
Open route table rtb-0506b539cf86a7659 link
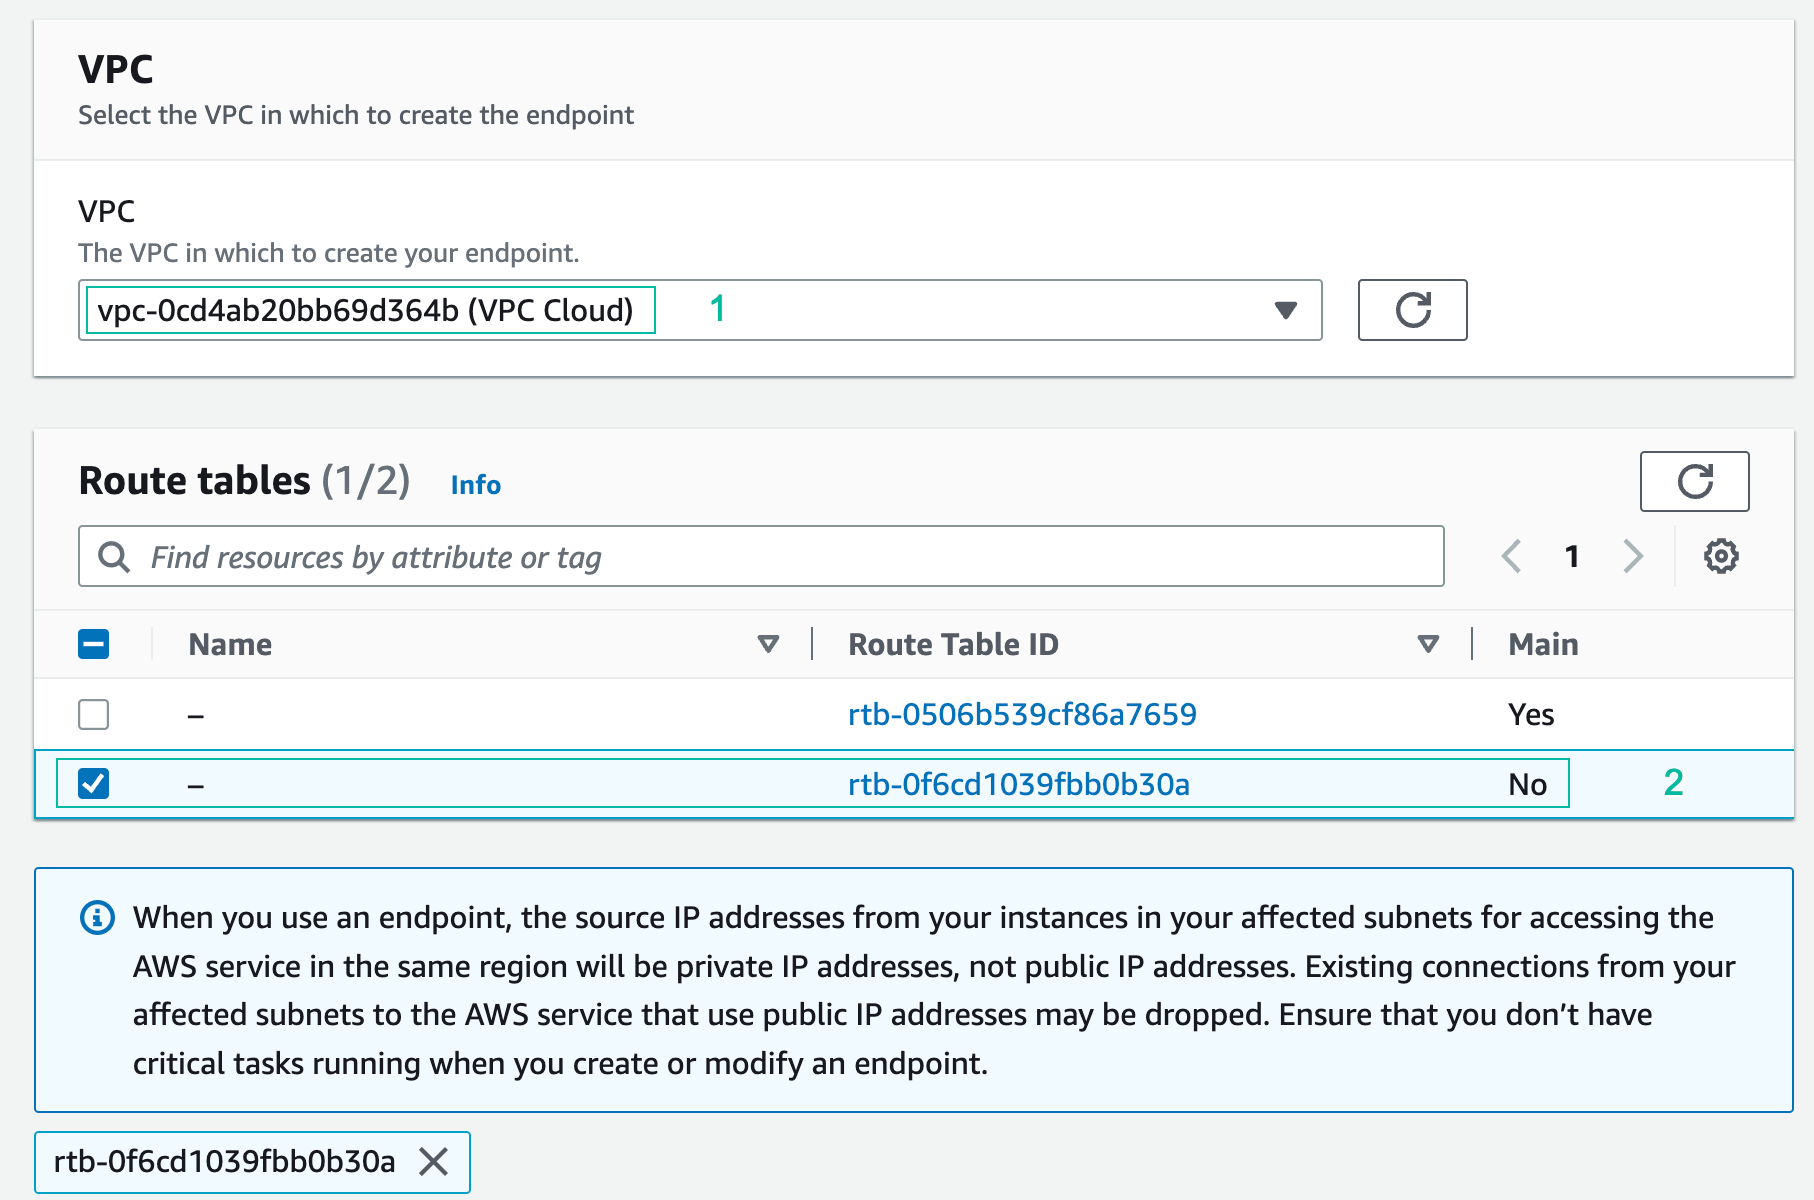1021,715
